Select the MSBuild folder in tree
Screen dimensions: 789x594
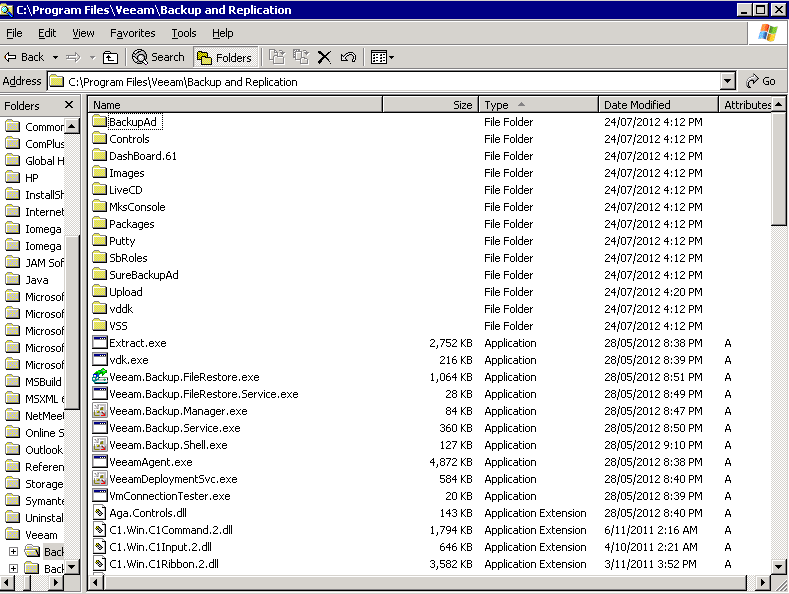pos(43,382)
